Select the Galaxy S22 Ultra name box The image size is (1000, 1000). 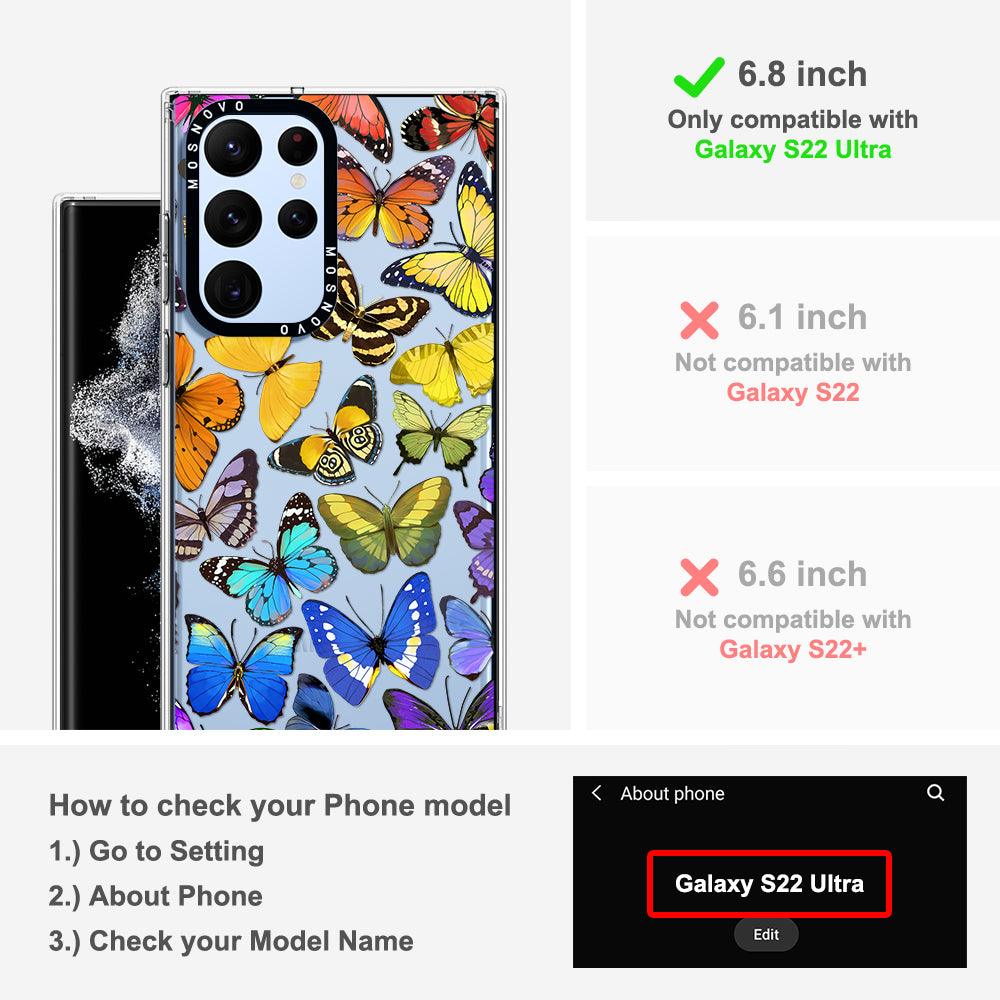click(x=769, y=884)
